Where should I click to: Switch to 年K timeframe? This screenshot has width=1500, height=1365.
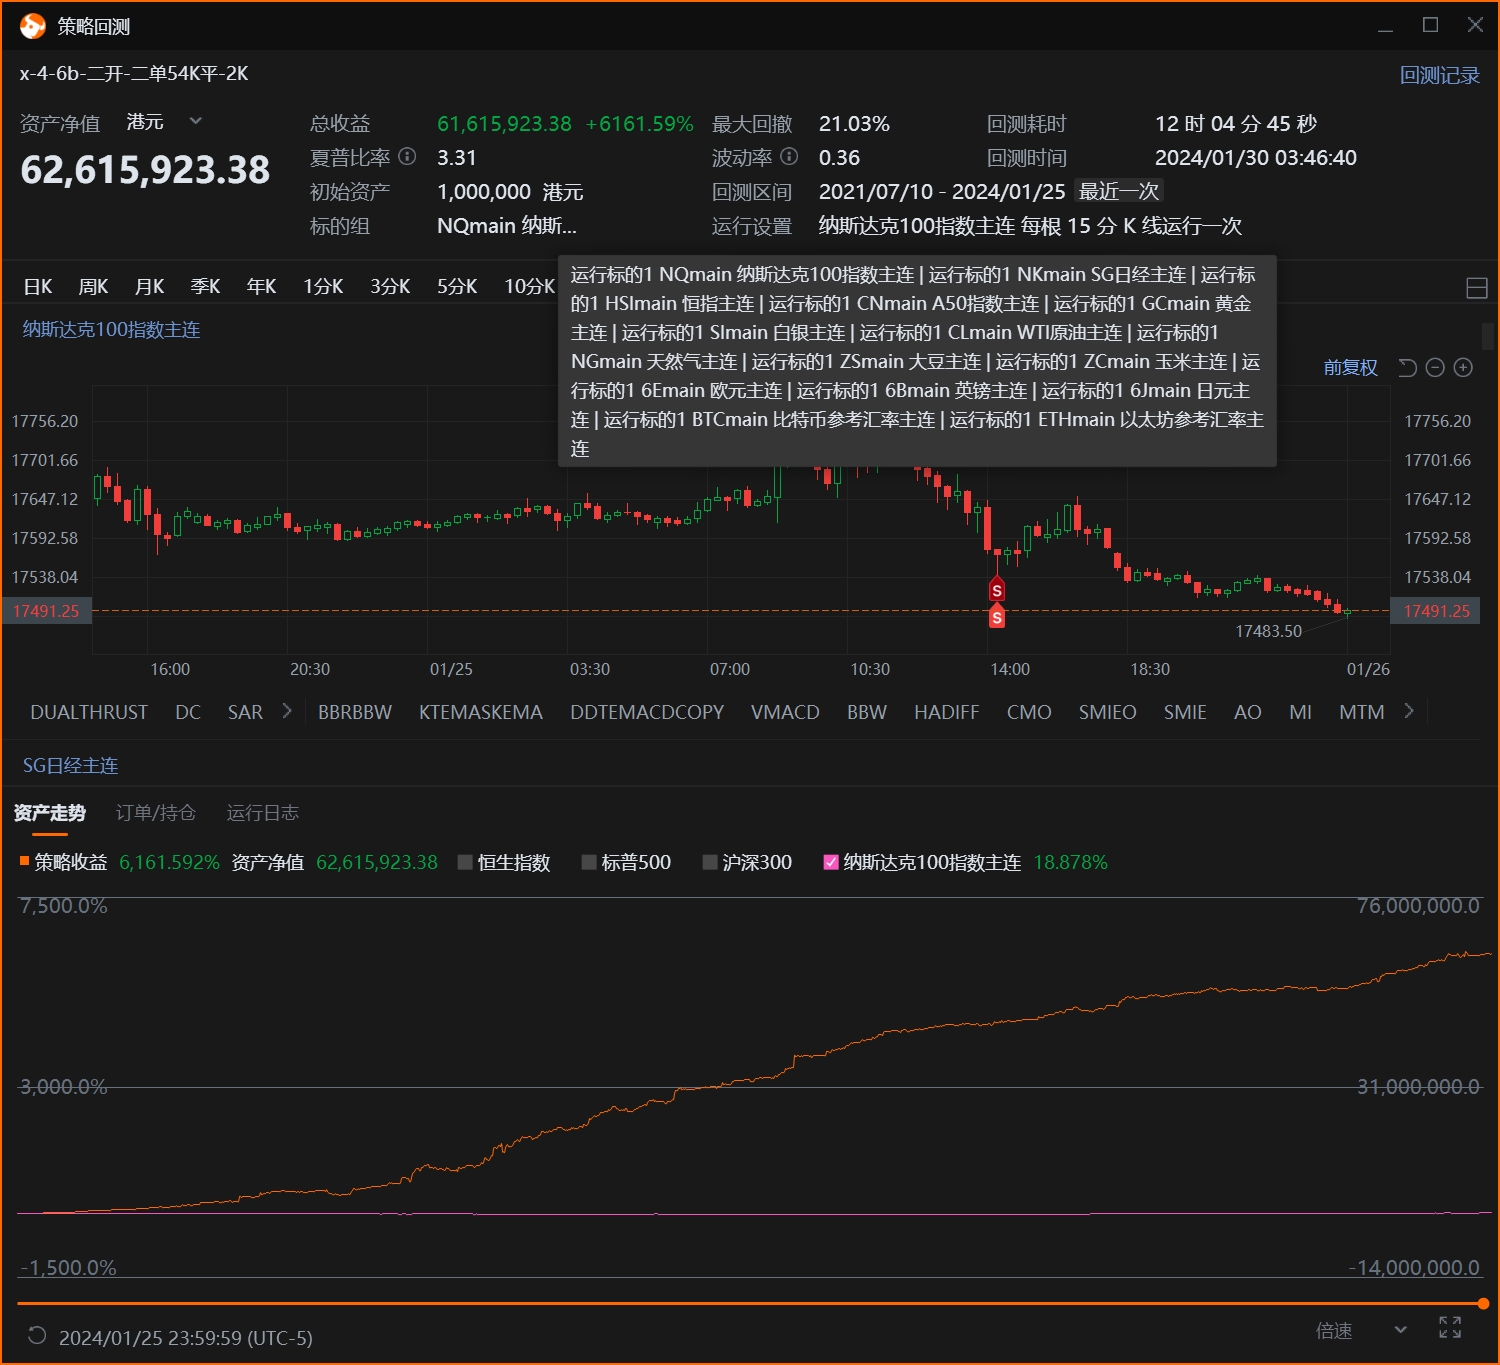pyautogui.click(x=262, y=287)
